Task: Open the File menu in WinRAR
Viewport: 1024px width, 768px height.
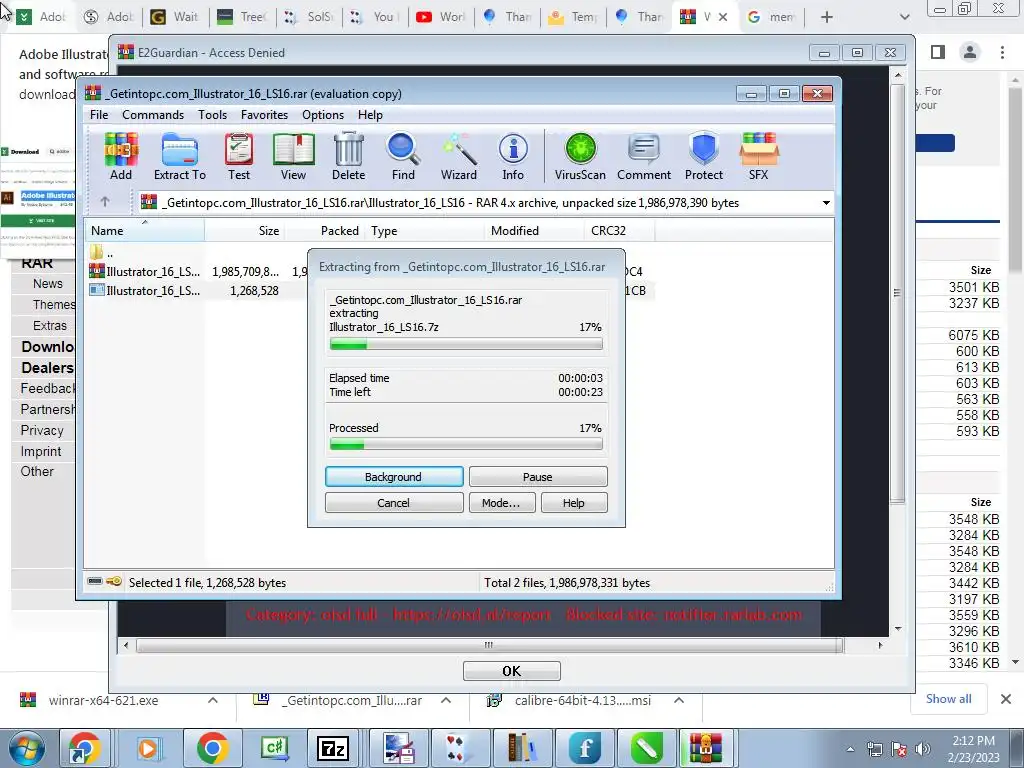Action: [x=99, y=115]
